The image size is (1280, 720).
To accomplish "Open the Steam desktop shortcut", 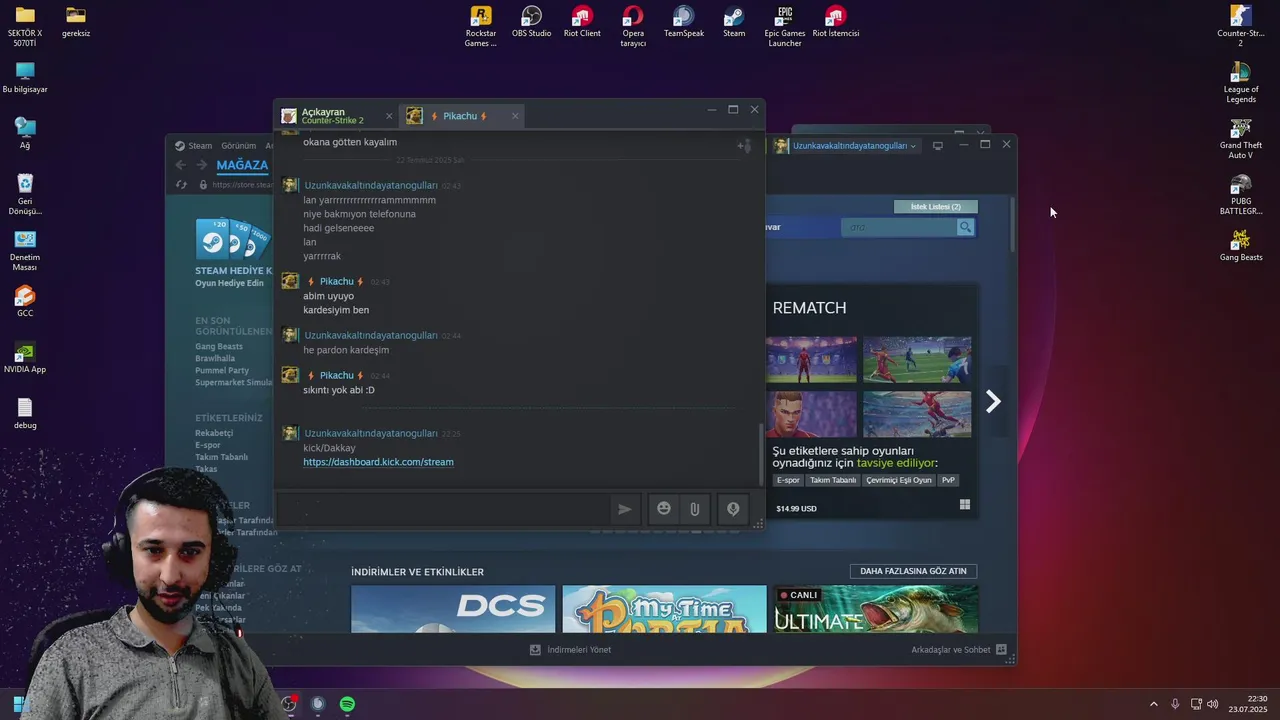I will [734, 22].
